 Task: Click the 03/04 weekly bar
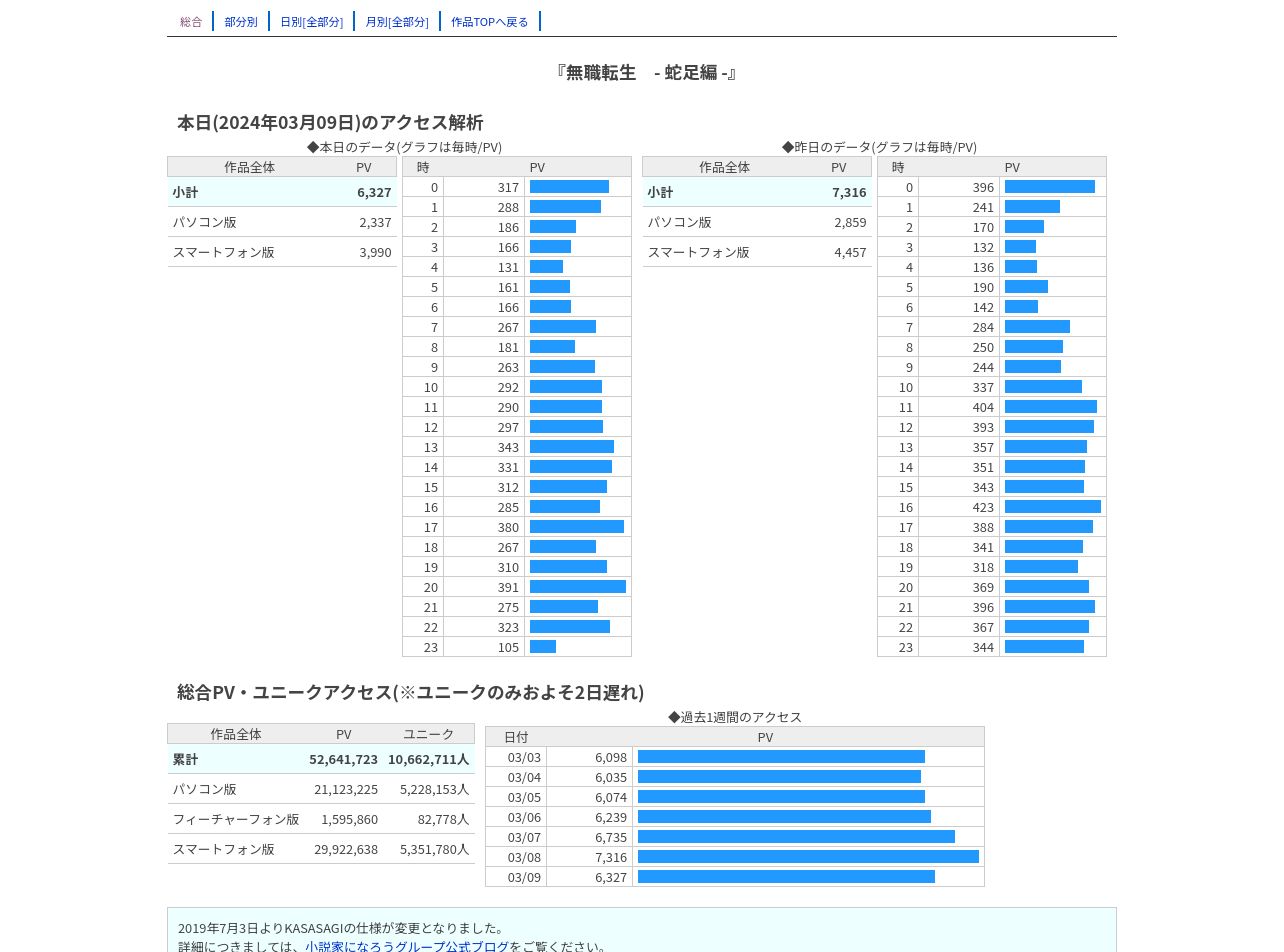coord(779,777)
